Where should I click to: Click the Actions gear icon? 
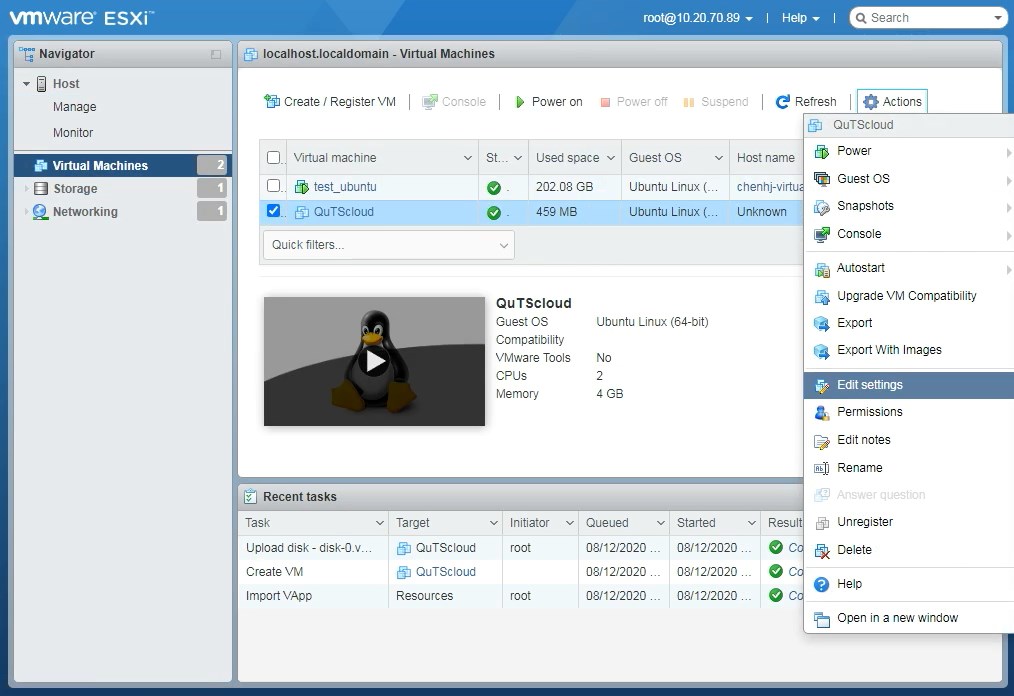pos(871,102)
